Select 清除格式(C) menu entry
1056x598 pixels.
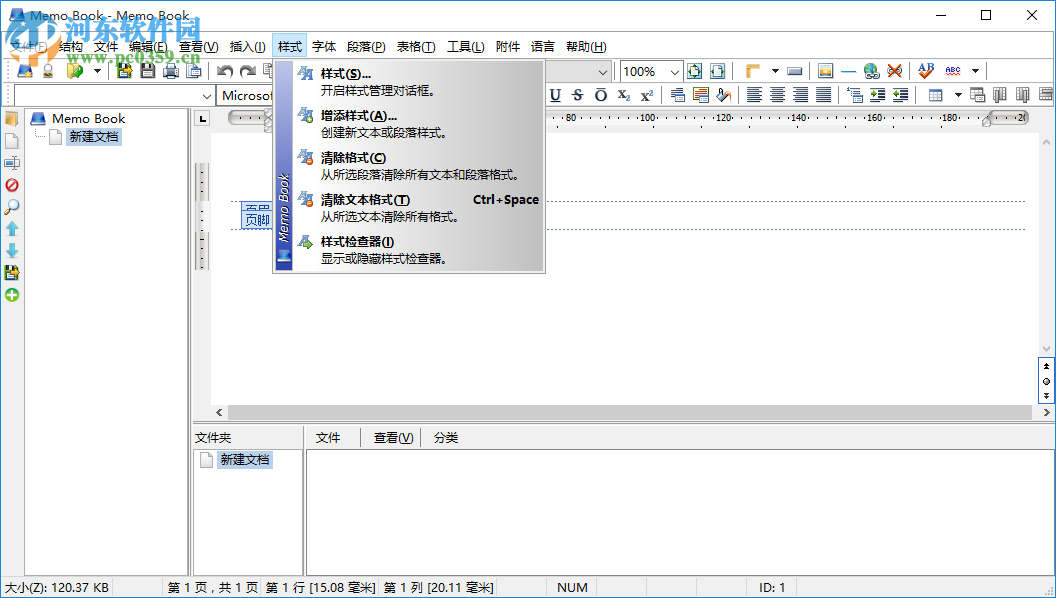click(418, 166)
